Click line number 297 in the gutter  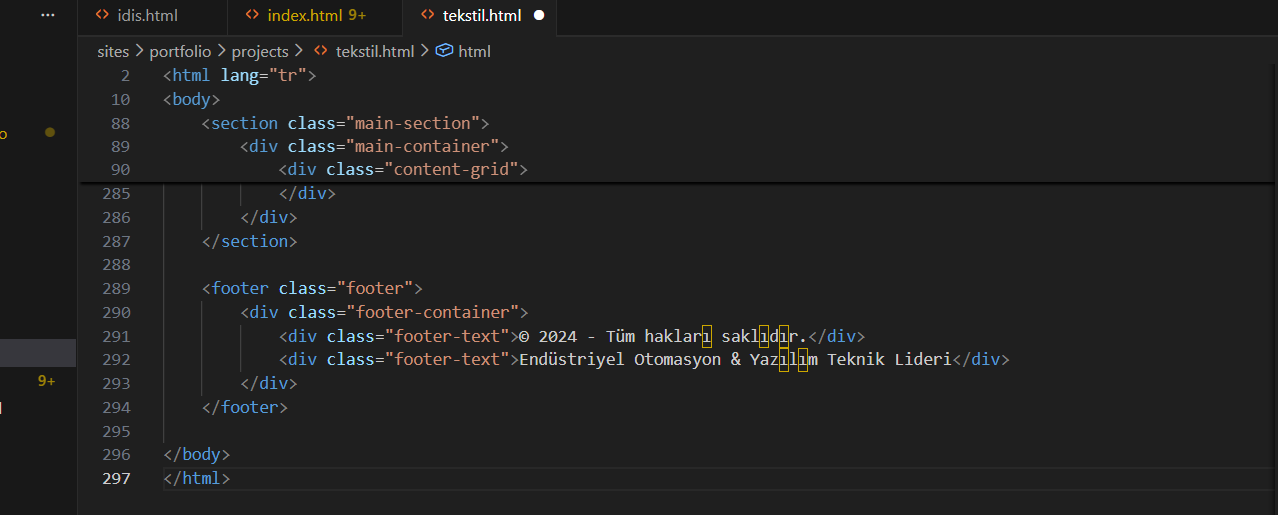tap(116, 478)
